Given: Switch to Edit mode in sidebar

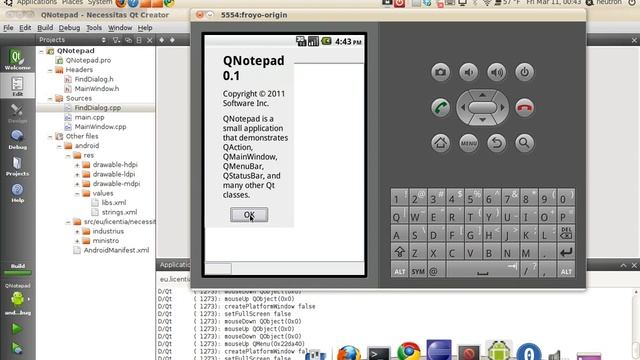Looking at the screenshot, I should coord(17,86).
